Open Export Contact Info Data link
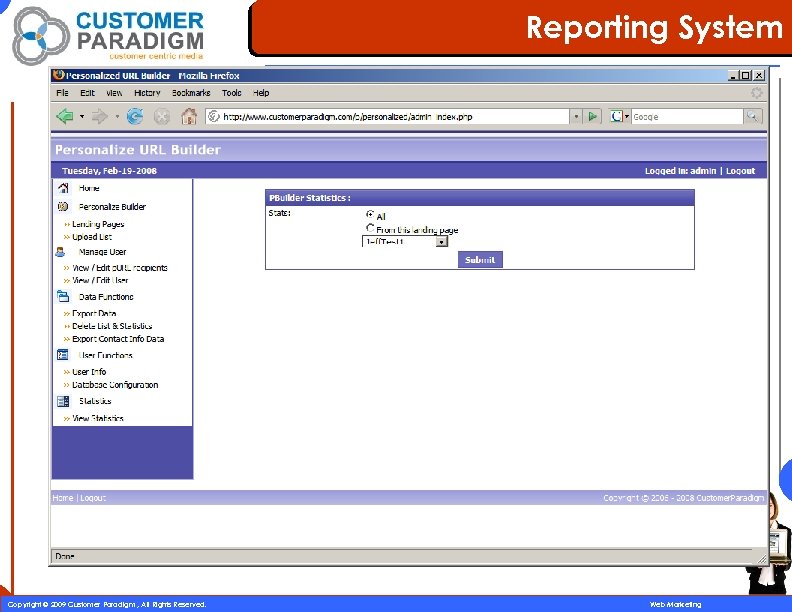This screenshot has width=792, height=612. click(118, 339)
